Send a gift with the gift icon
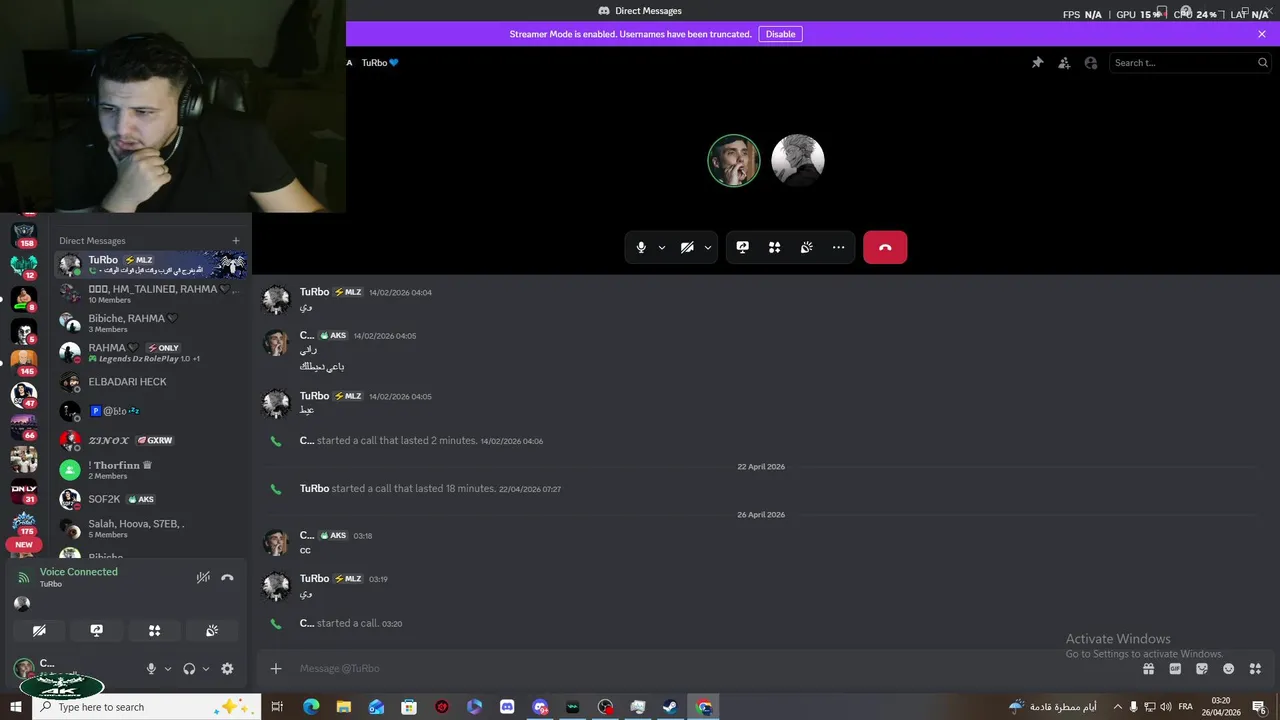 click(1148, 669)
